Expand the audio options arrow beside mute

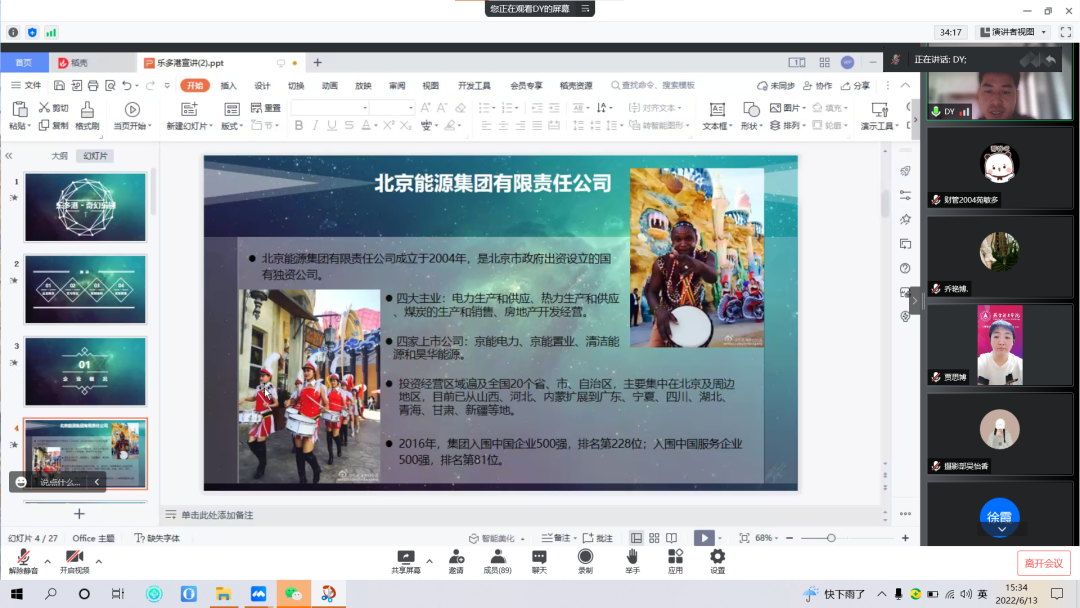[x=47, y=561]
